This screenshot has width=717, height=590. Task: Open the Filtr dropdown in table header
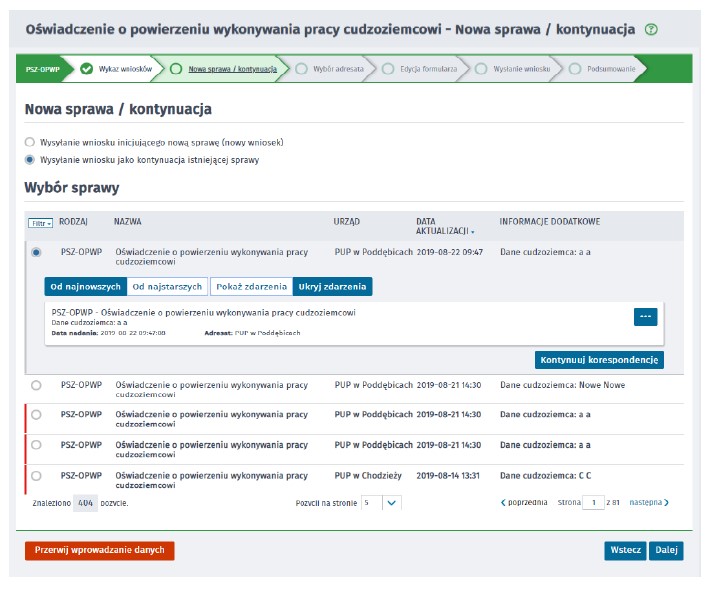[x=40, y=223]
